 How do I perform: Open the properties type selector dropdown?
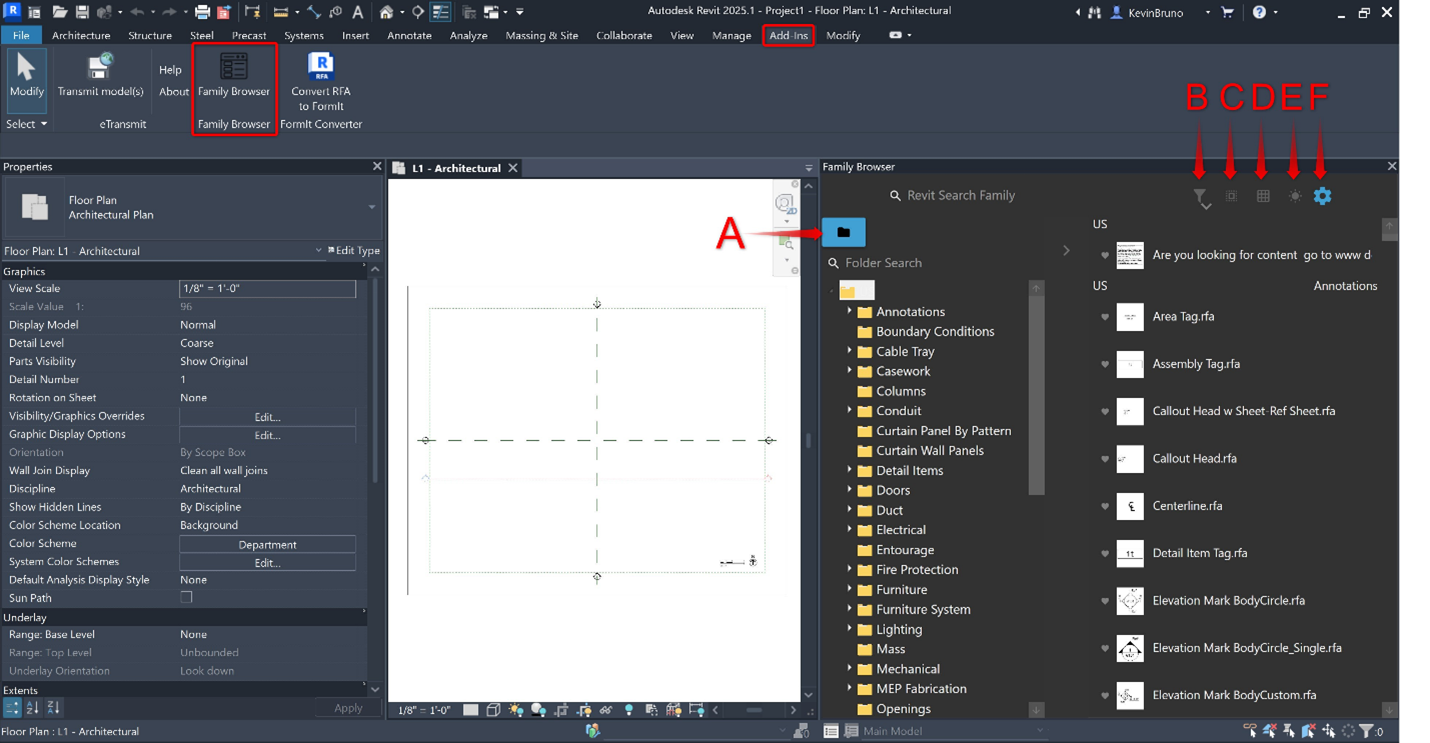372,207
